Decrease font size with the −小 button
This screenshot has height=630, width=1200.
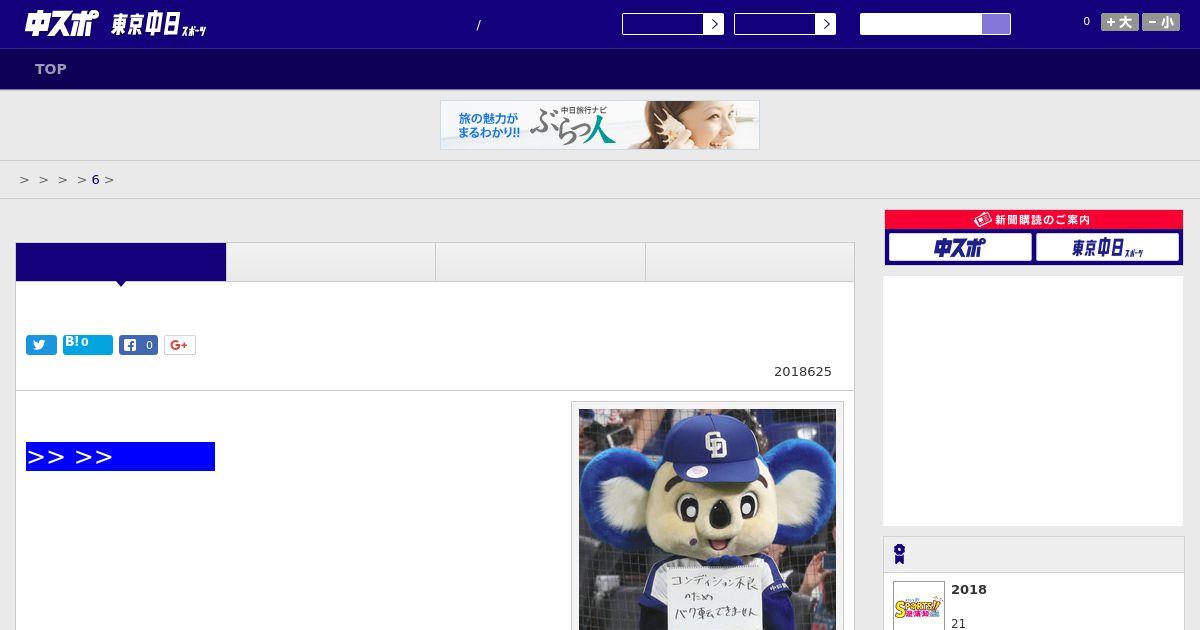pyautogui.click(x=1161, y=22)
